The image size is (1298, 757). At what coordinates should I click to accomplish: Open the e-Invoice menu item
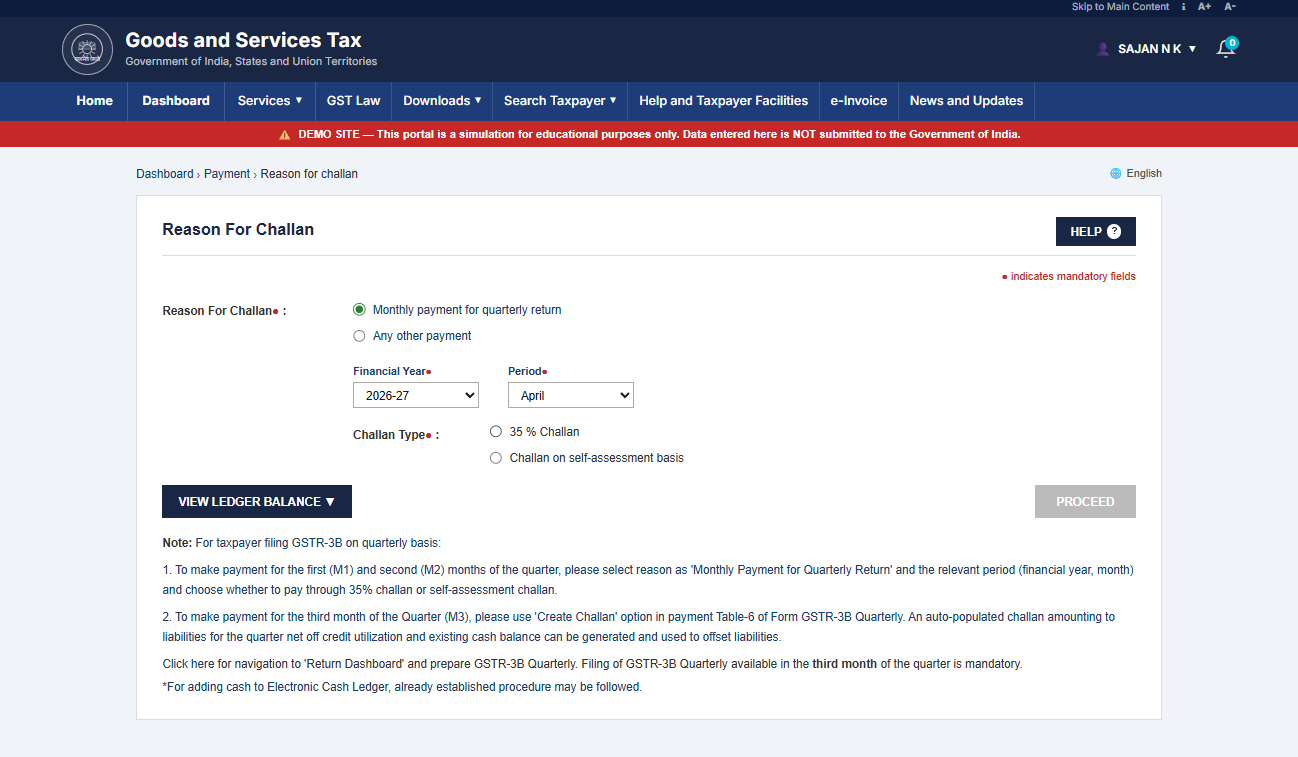tap(859, 101)
